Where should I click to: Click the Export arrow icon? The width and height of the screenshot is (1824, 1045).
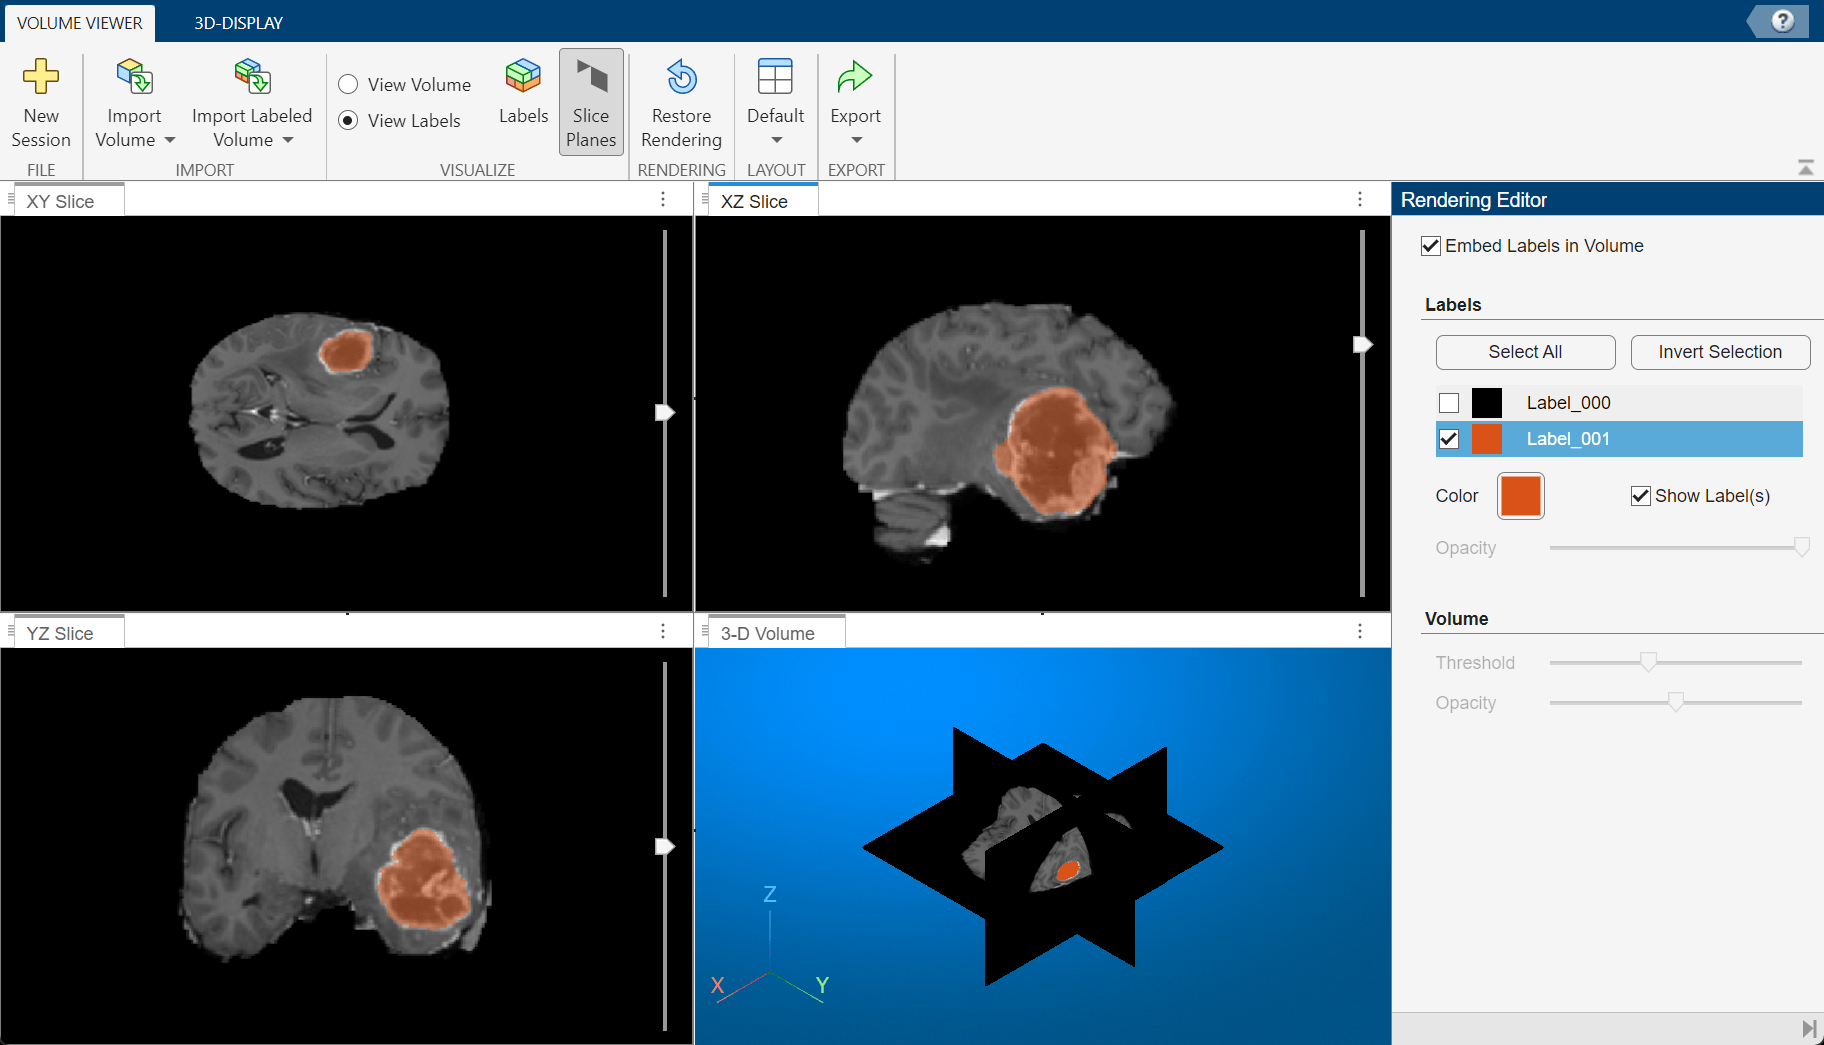point(855,77)
